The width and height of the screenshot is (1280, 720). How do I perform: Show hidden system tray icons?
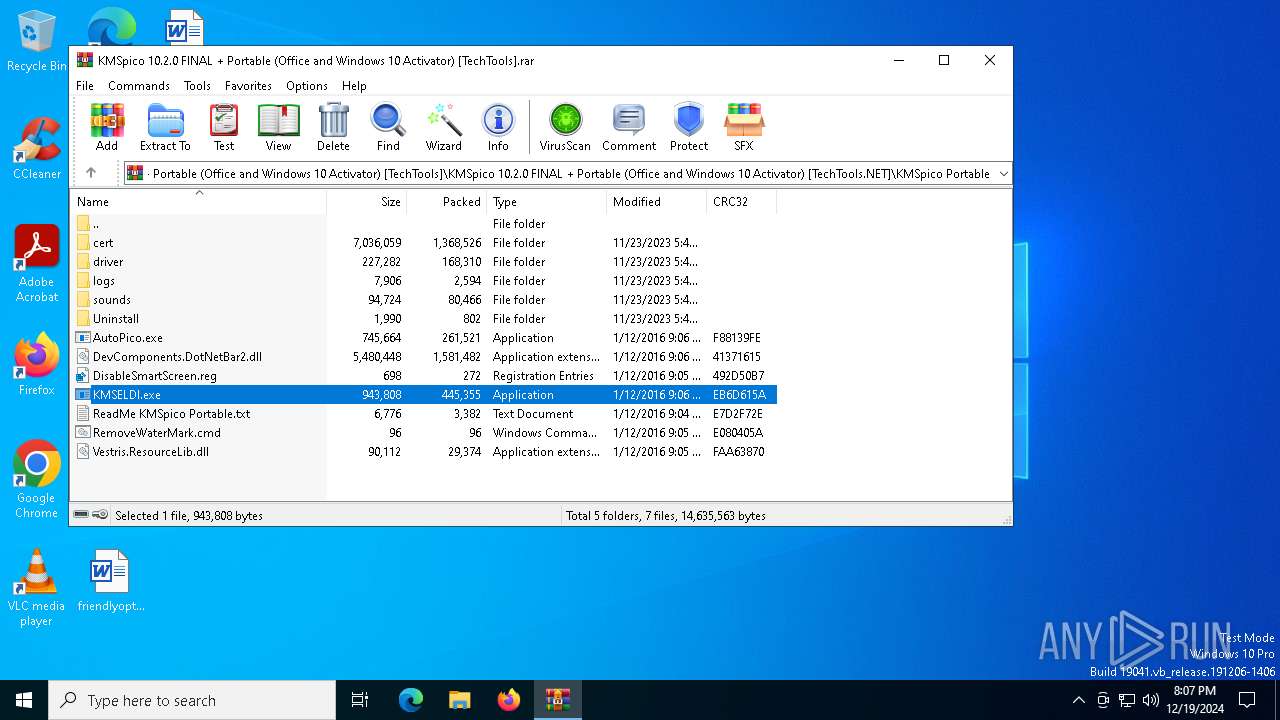pos(1078,700)
